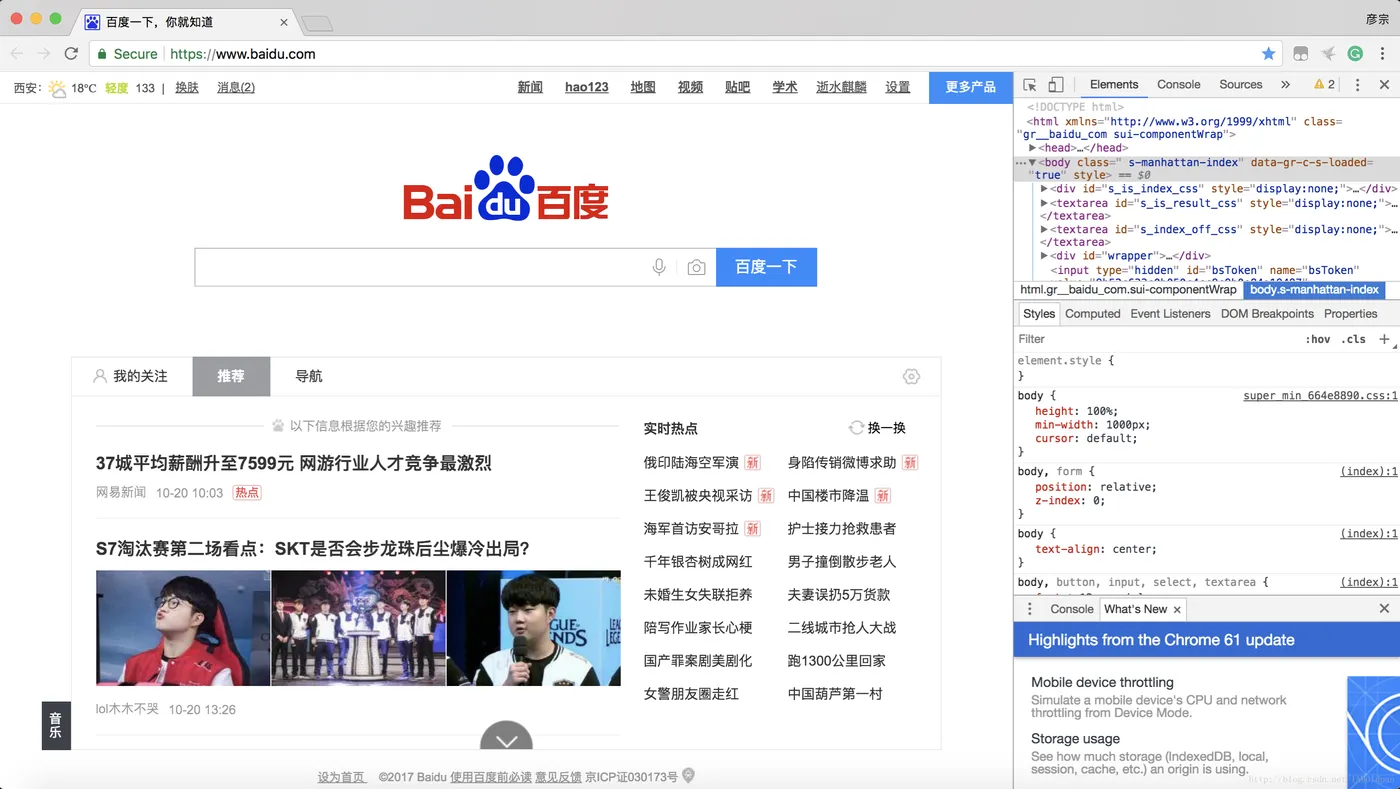1400x789 pixels.
Task: Toggle the .cls class editor
Action: click(x=1353, y=339)
